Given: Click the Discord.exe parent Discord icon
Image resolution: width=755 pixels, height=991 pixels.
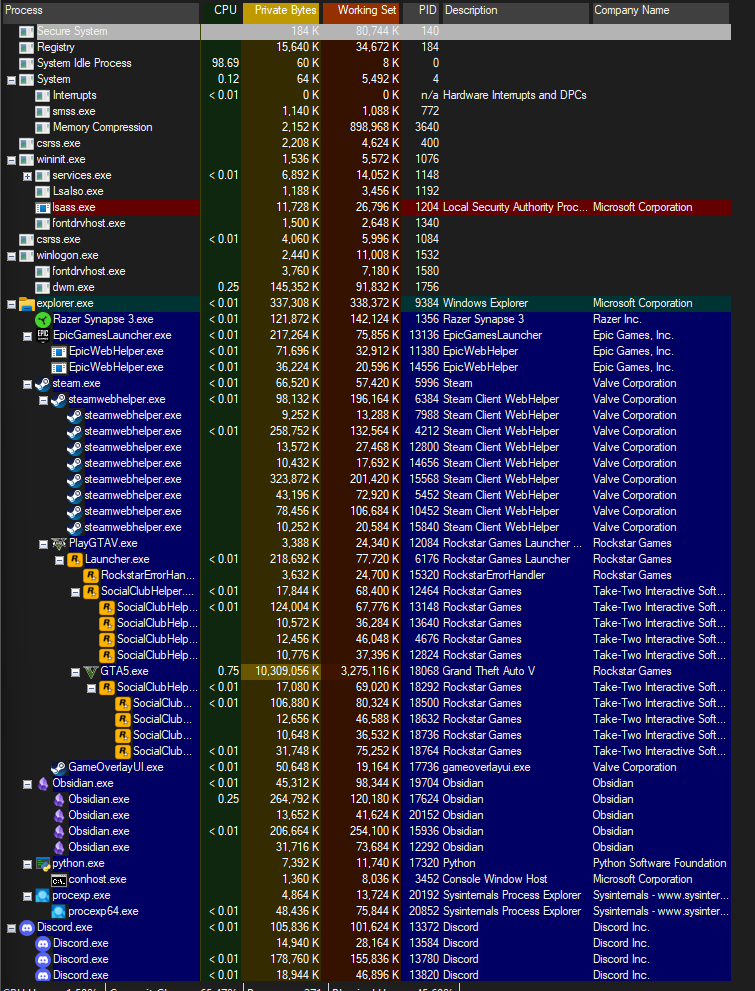Looking at the screenshot, I should (x=27, y=927).
